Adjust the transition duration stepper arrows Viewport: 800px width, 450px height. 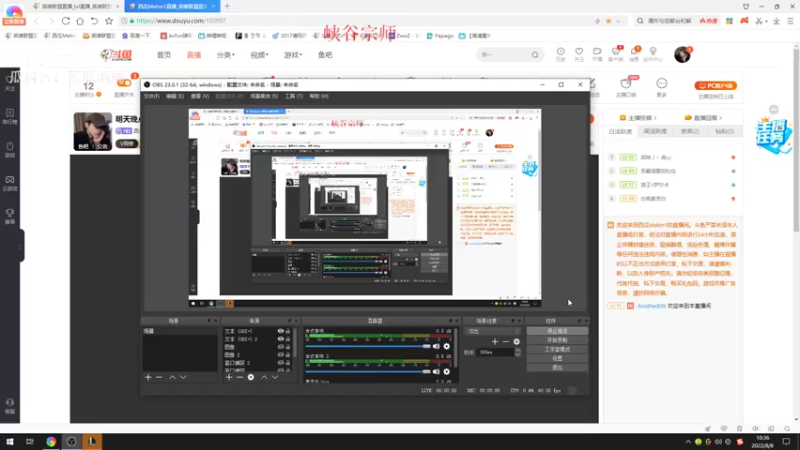pos(518,352)
